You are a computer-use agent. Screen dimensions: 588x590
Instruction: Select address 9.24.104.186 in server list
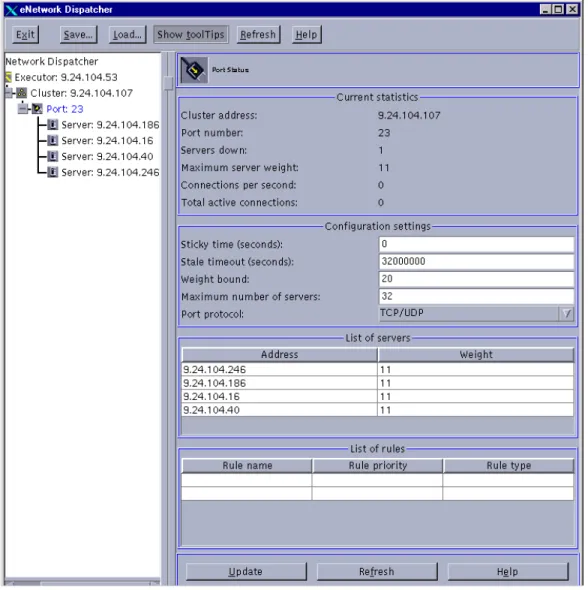(280, 383)
